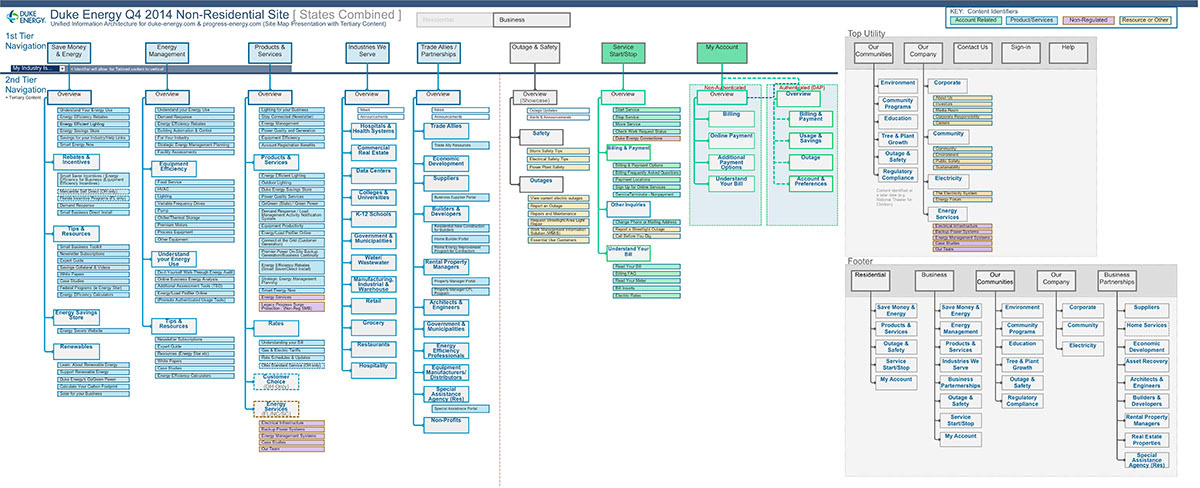Screen dimensions: 1200x488
Task: Select Additional Payment Options node
Action: [731, 161]
